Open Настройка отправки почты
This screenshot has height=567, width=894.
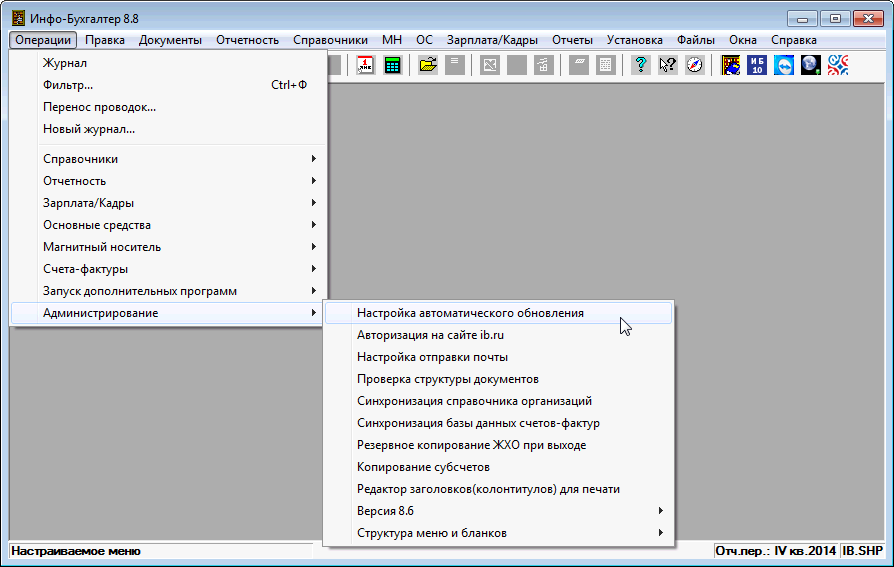click(498, 357)
